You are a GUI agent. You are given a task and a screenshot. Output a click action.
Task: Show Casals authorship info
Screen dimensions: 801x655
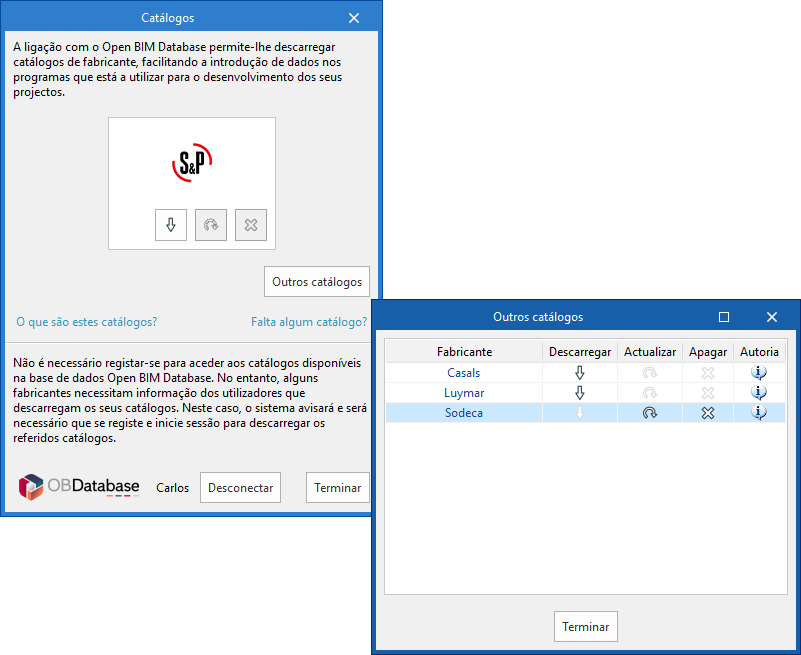759,372
